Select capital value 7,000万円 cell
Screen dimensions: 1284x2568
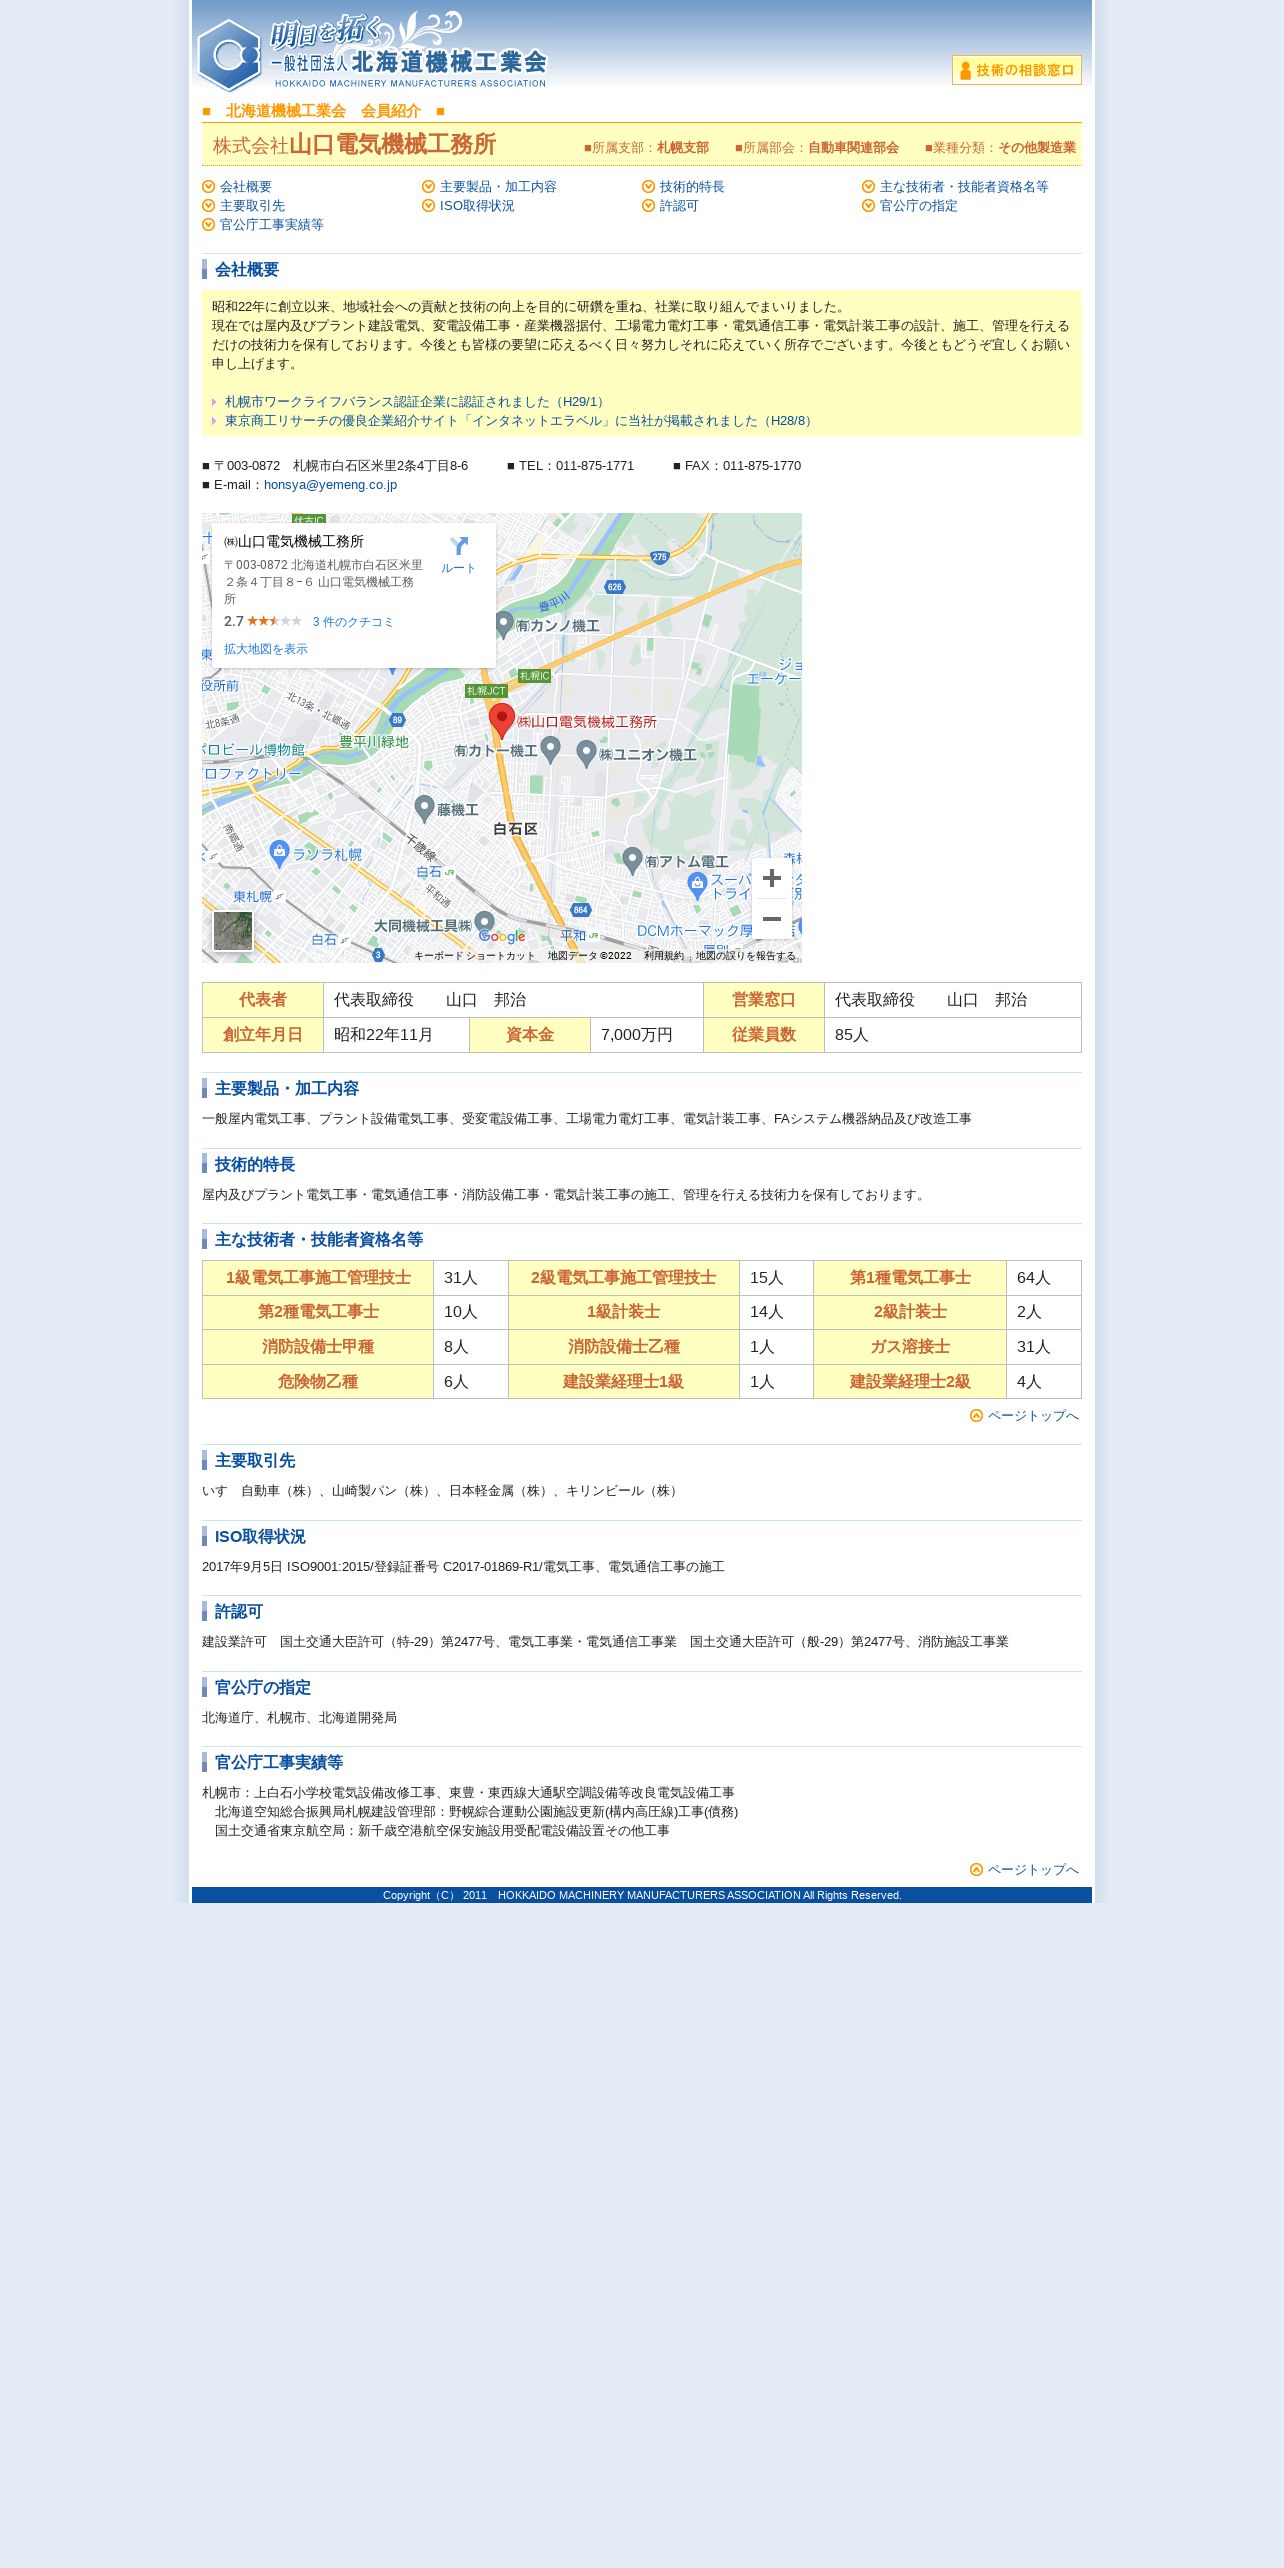[646, 1035]
